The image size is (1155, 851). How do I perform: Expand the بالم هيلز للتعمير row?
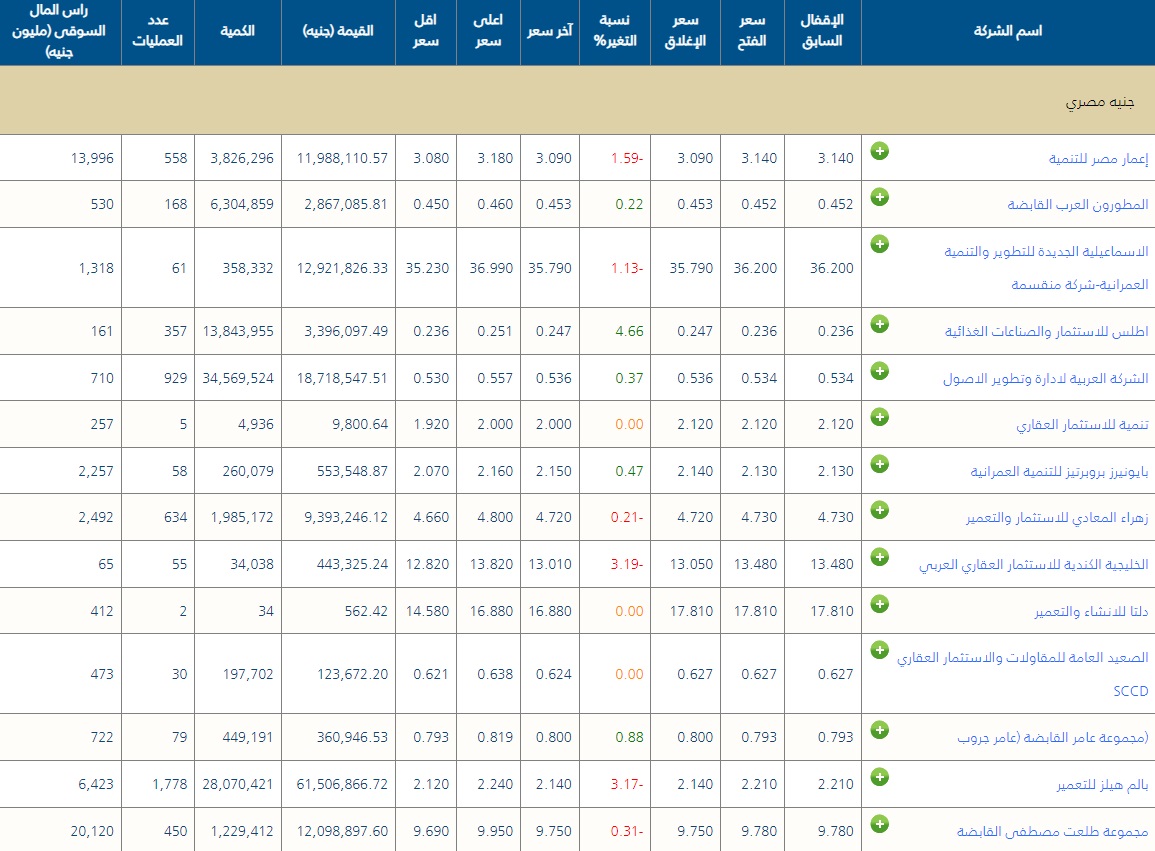tap(880, 777)
